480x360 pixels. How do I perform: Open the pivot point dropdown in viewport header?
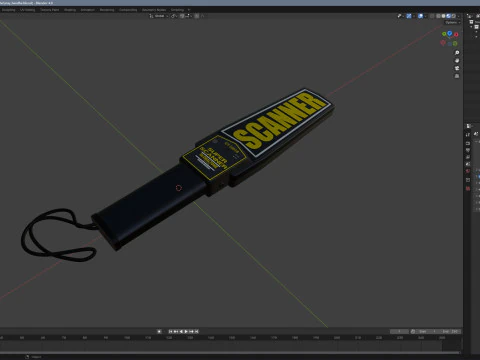click(174, 16)
